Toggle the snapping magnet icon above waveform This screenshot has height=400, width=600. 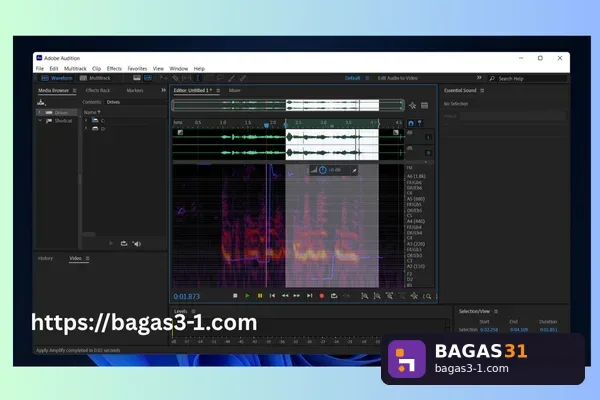(411, 123)
